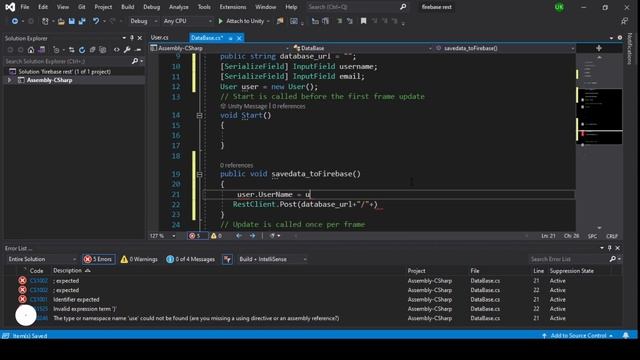
Task: Click Solution Explorer Home icon
Action: tap(31, 50)
